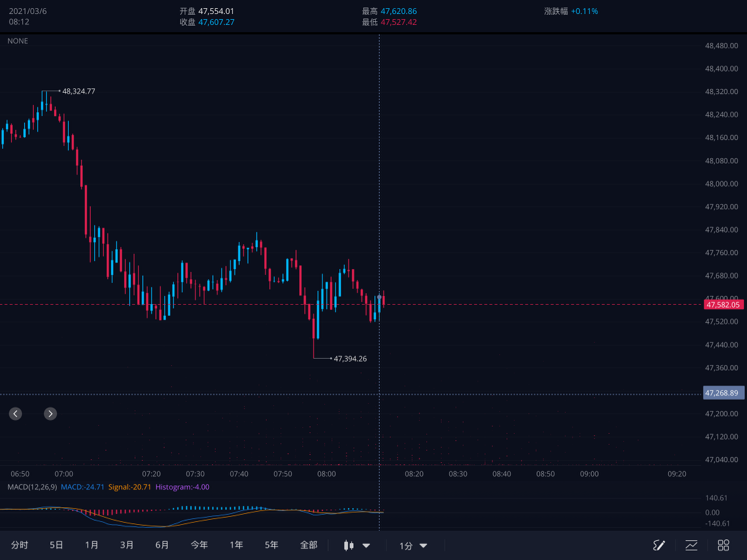
Task: Click the 涨跌幅 +0.11% change value
Action: pos(571,11)
